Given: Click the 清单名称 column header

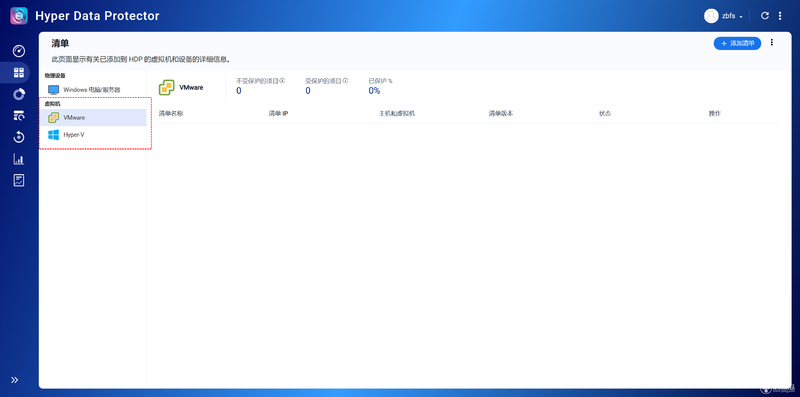Looking at the screenshot, I should pos(171,113).
